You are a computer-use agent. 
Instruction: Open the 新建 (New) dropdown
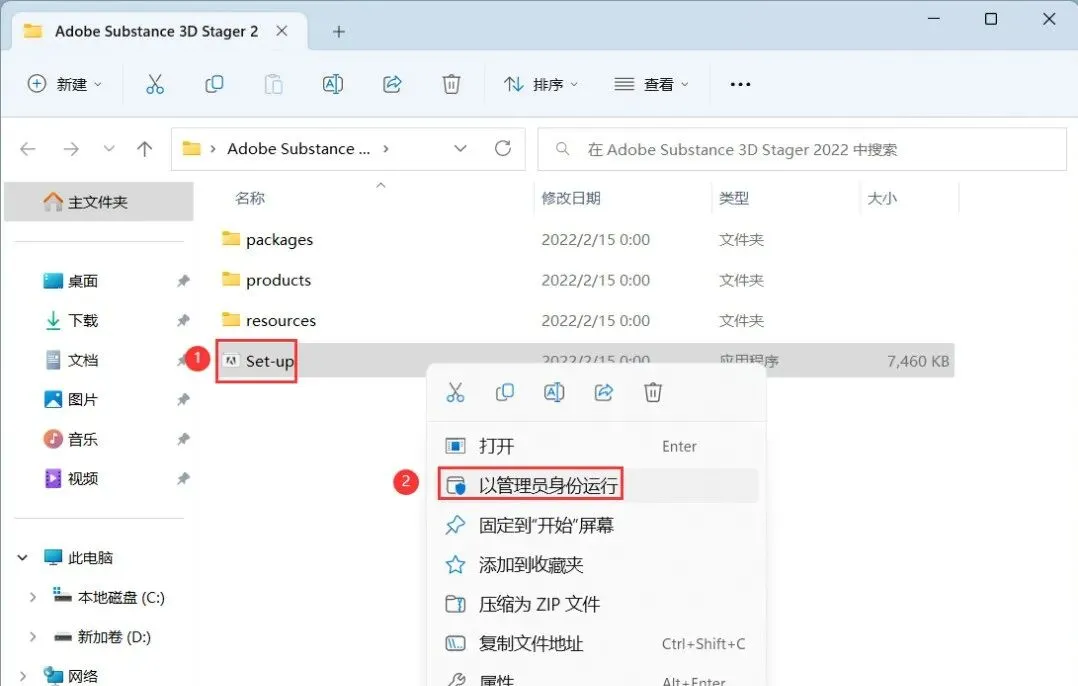pos(65,85)
